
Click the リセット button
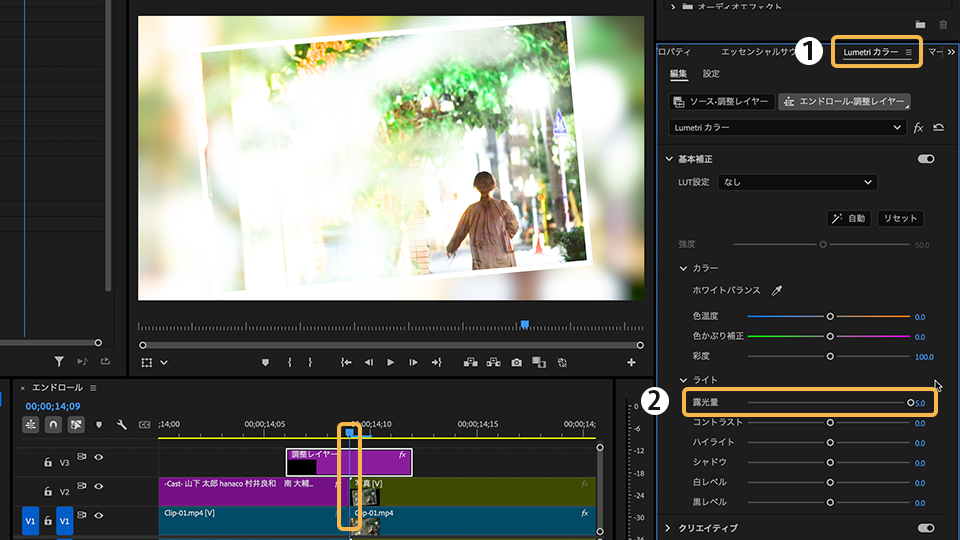pos(900,218)
